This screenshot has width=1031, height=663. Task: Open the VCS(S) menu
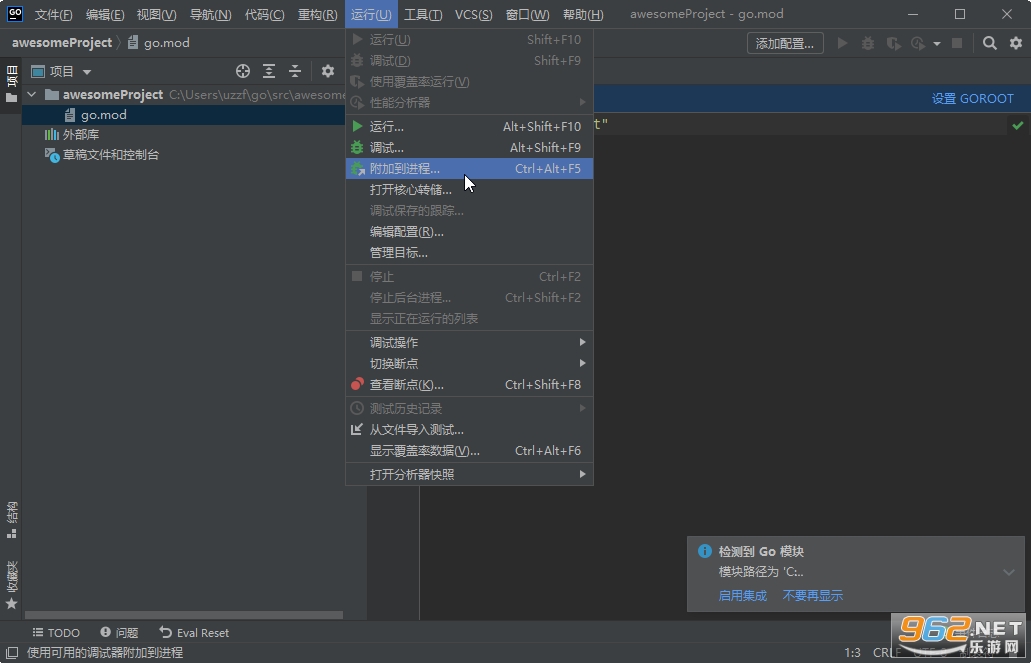(x=473, y=14)
